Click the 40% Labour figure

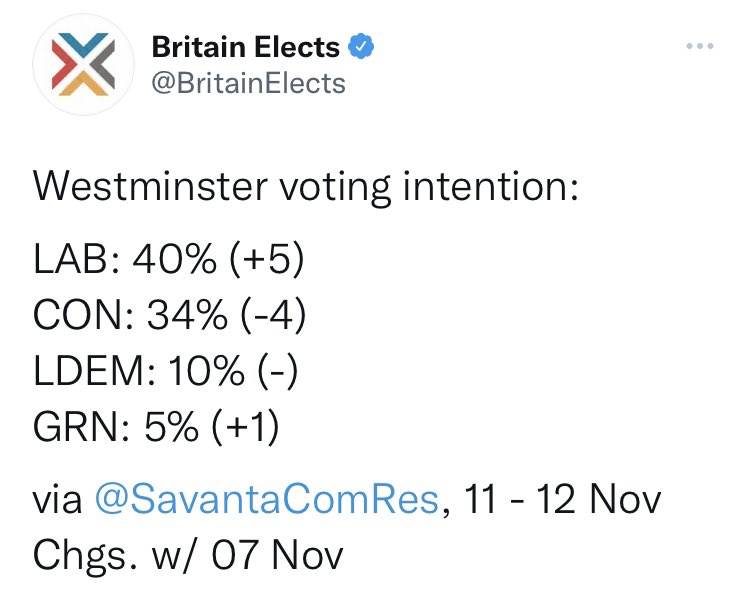(x=175, y=259)
